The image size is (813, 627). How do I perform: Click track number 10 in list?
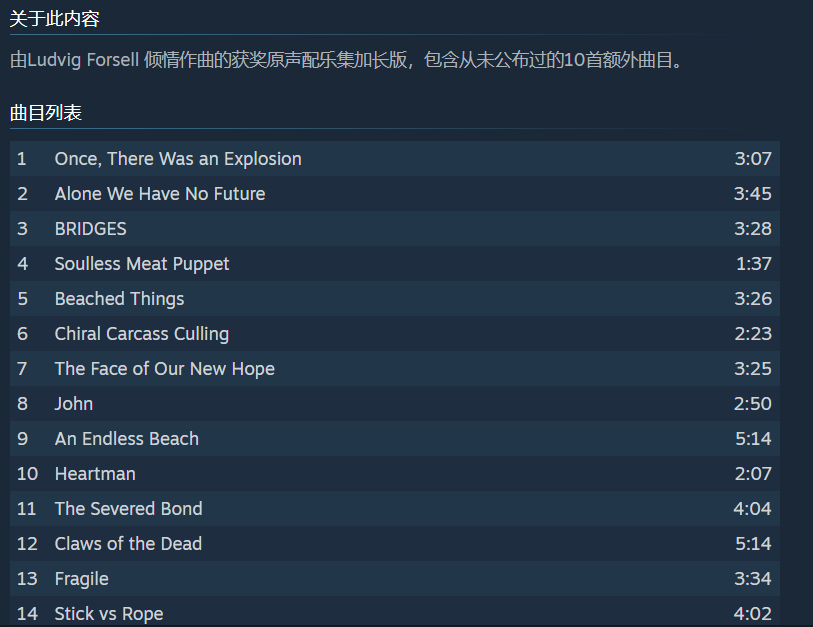(27, 473)
